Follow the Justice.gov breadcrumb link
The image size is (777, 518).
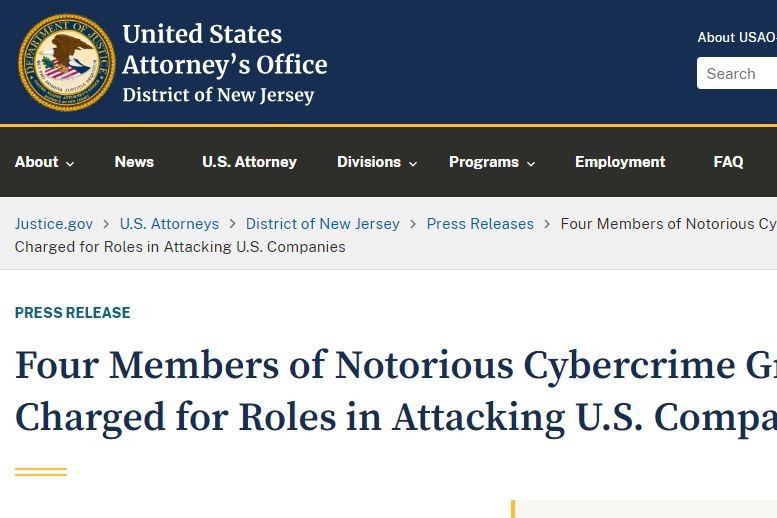[54, 224]
